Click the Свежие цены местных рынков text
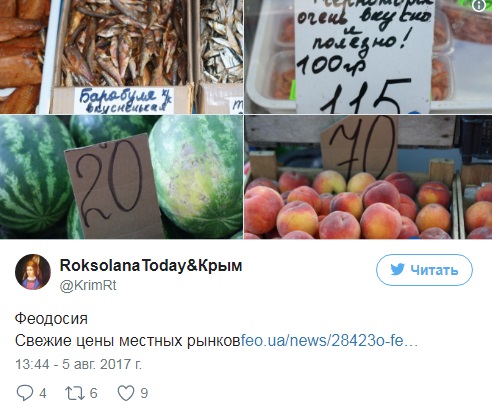Image resolution: width=492 pixels, height=408 pixels. 128,341
